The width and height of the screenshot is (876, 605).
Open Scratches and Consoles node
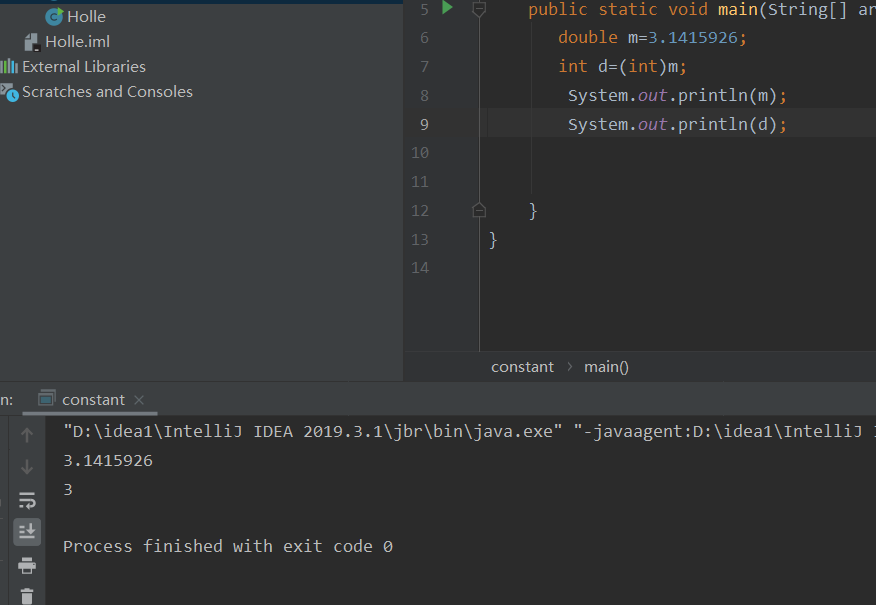coord(107,92)
